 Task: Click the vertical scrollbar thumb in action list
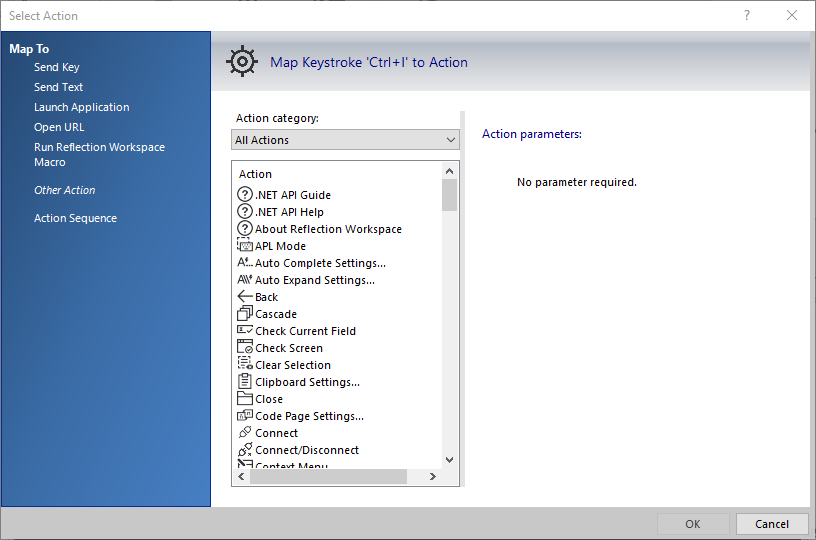tap(450, 195)
